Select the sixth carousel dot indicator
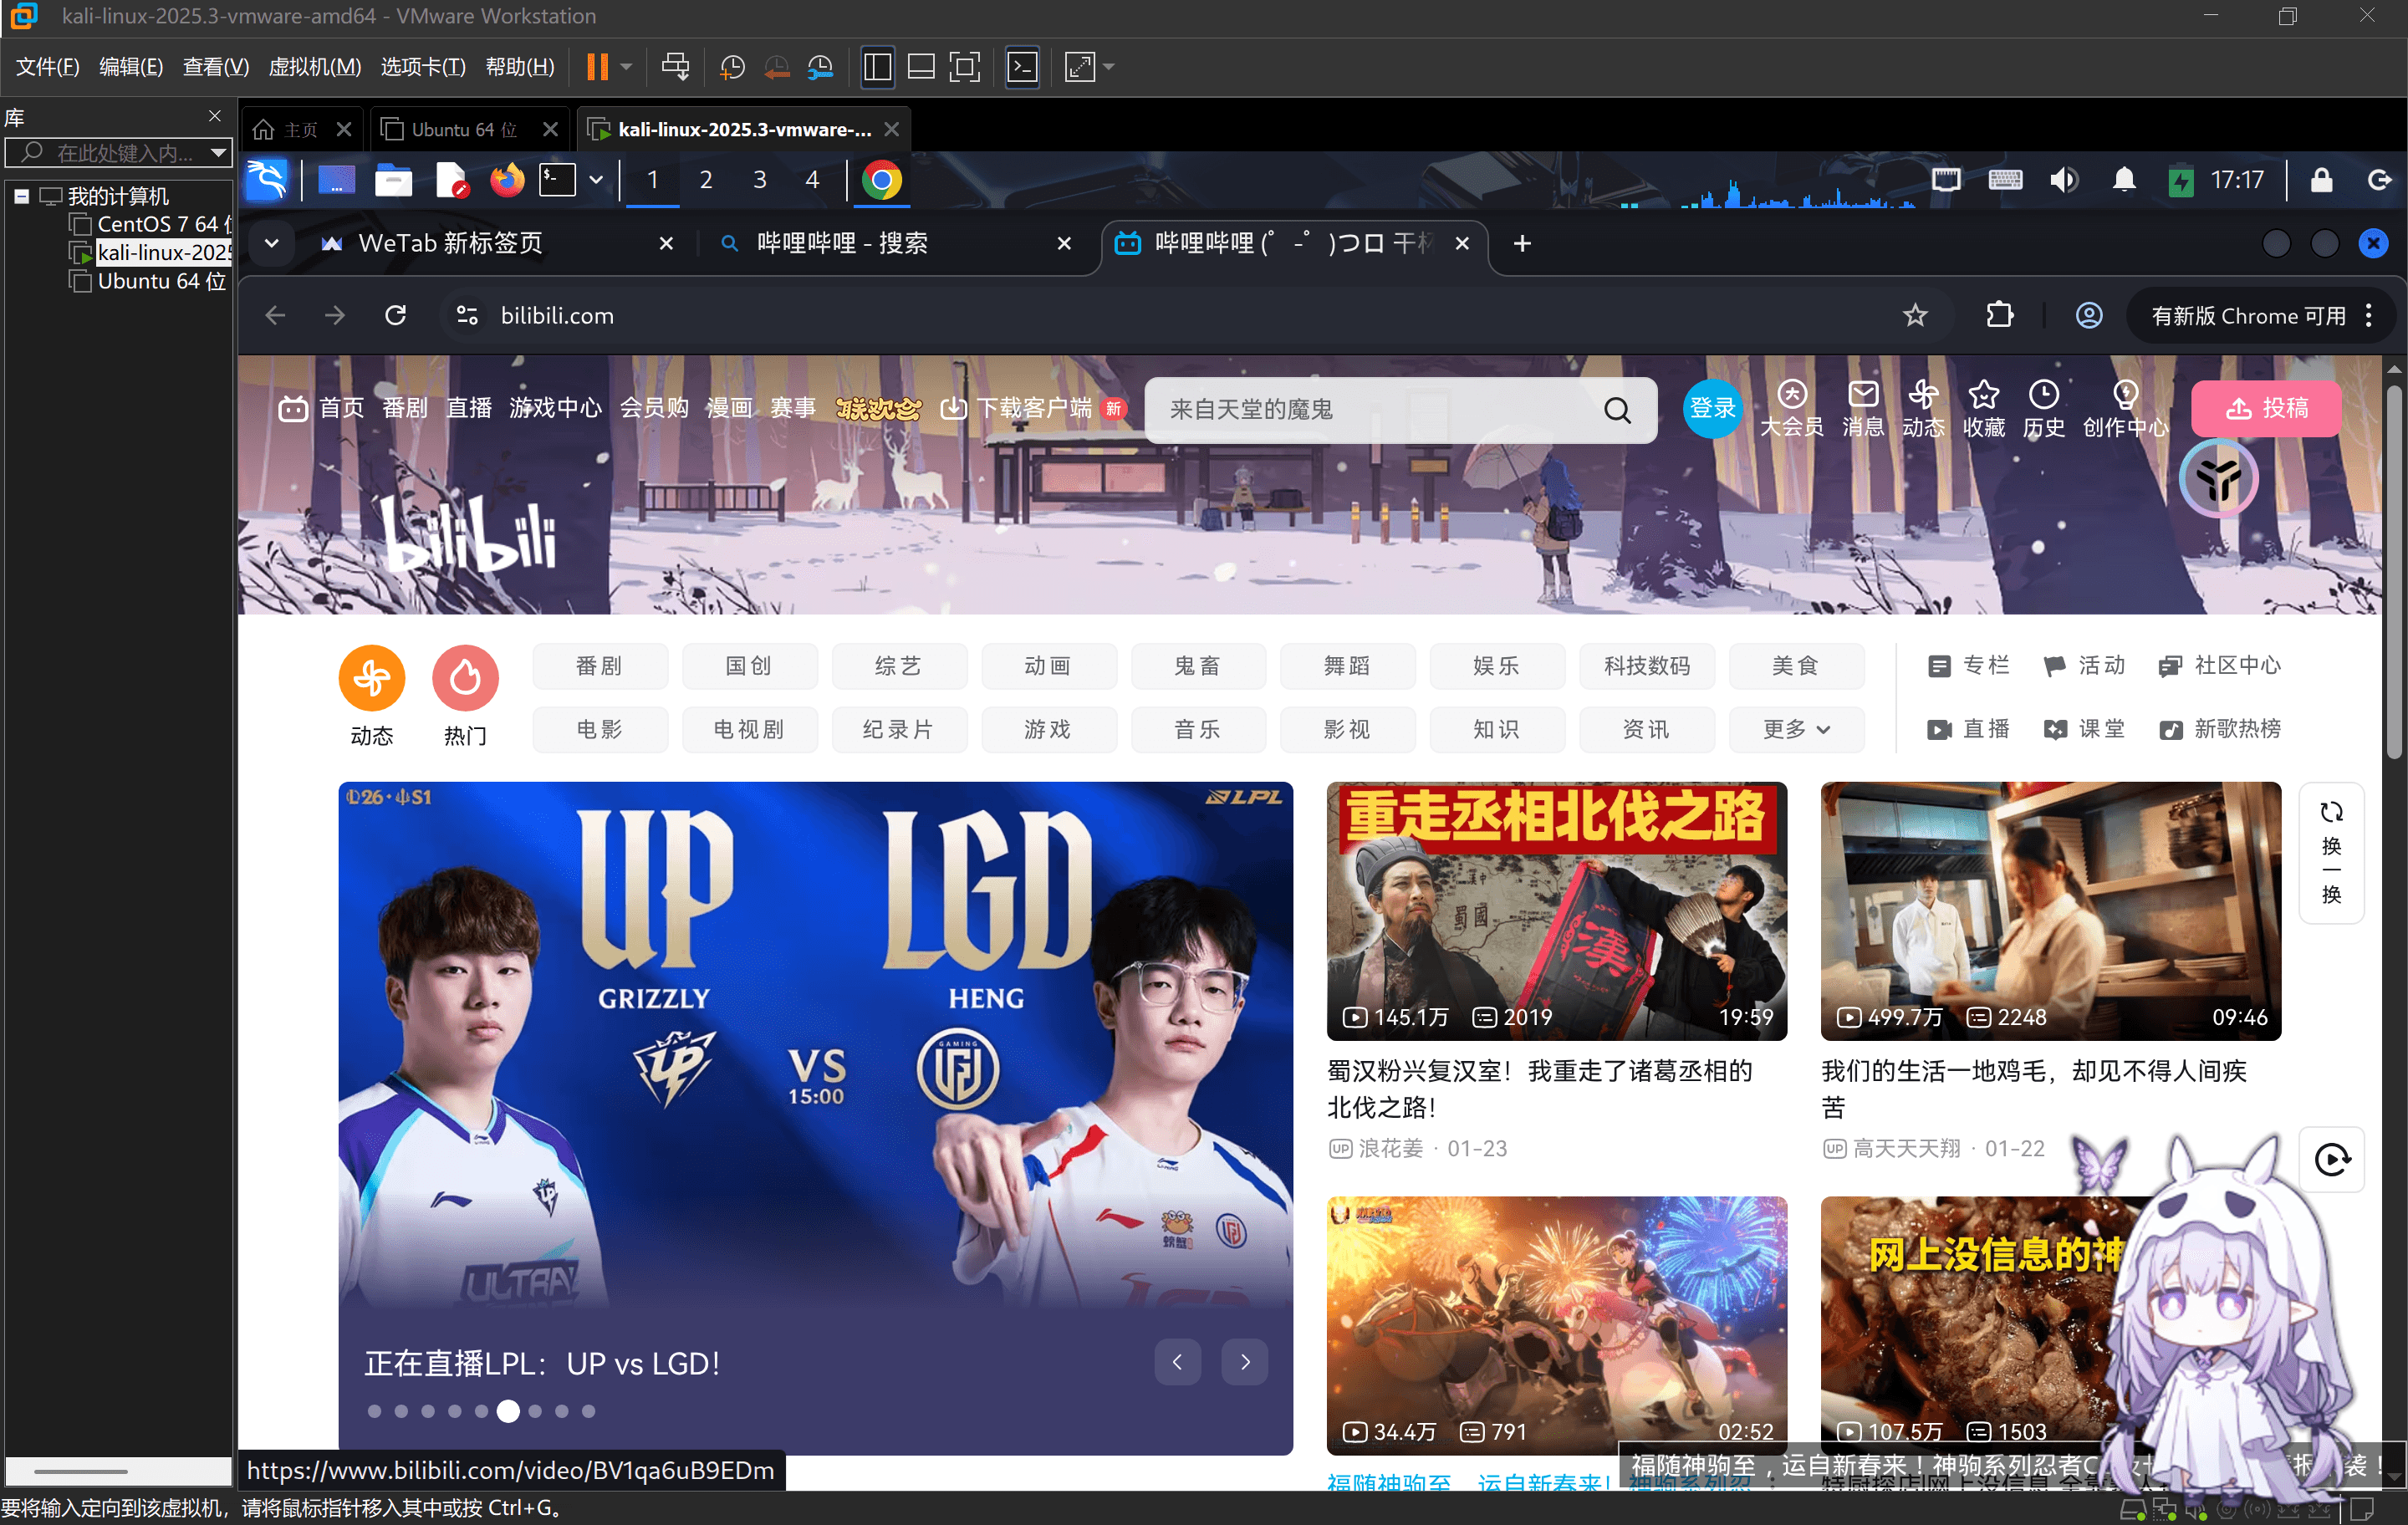Viewport: 2408px width, 1525px height. (x=508, y=1411)
